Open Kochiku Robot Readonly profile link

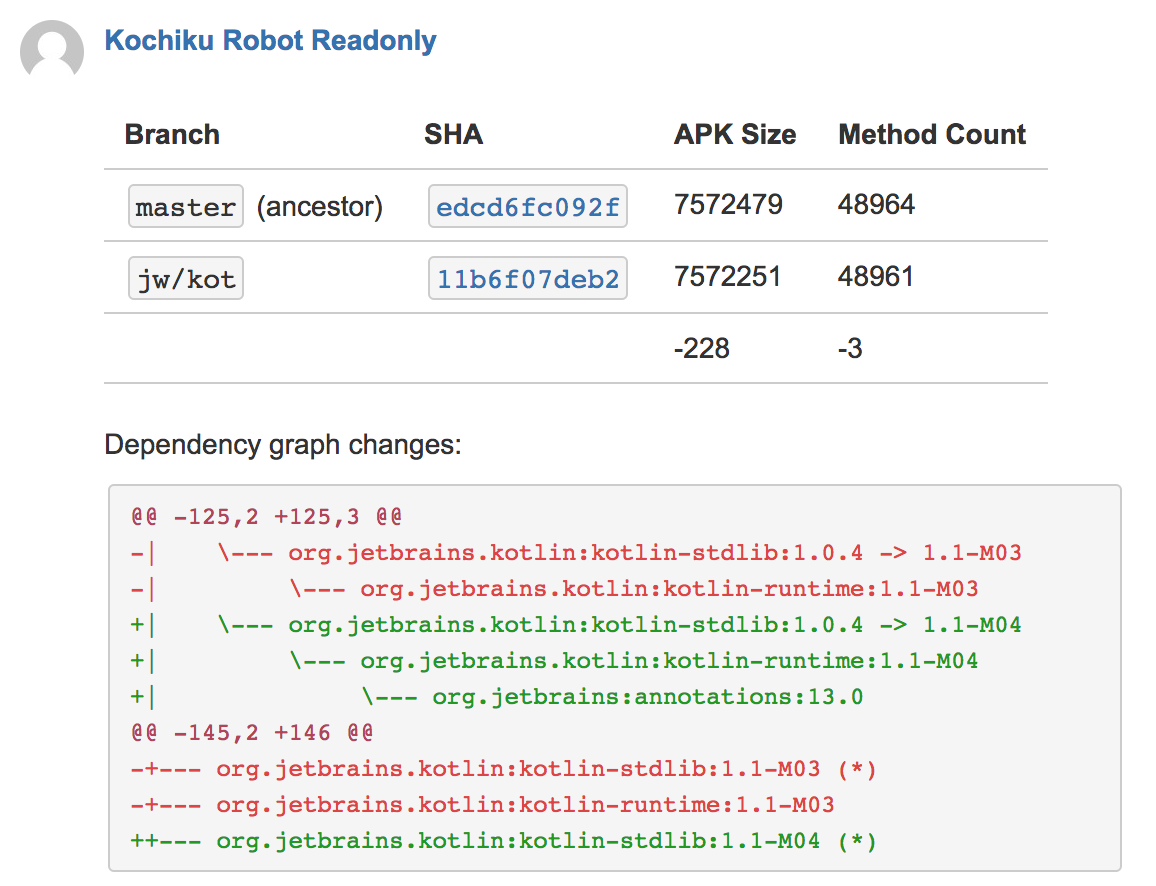270,41
